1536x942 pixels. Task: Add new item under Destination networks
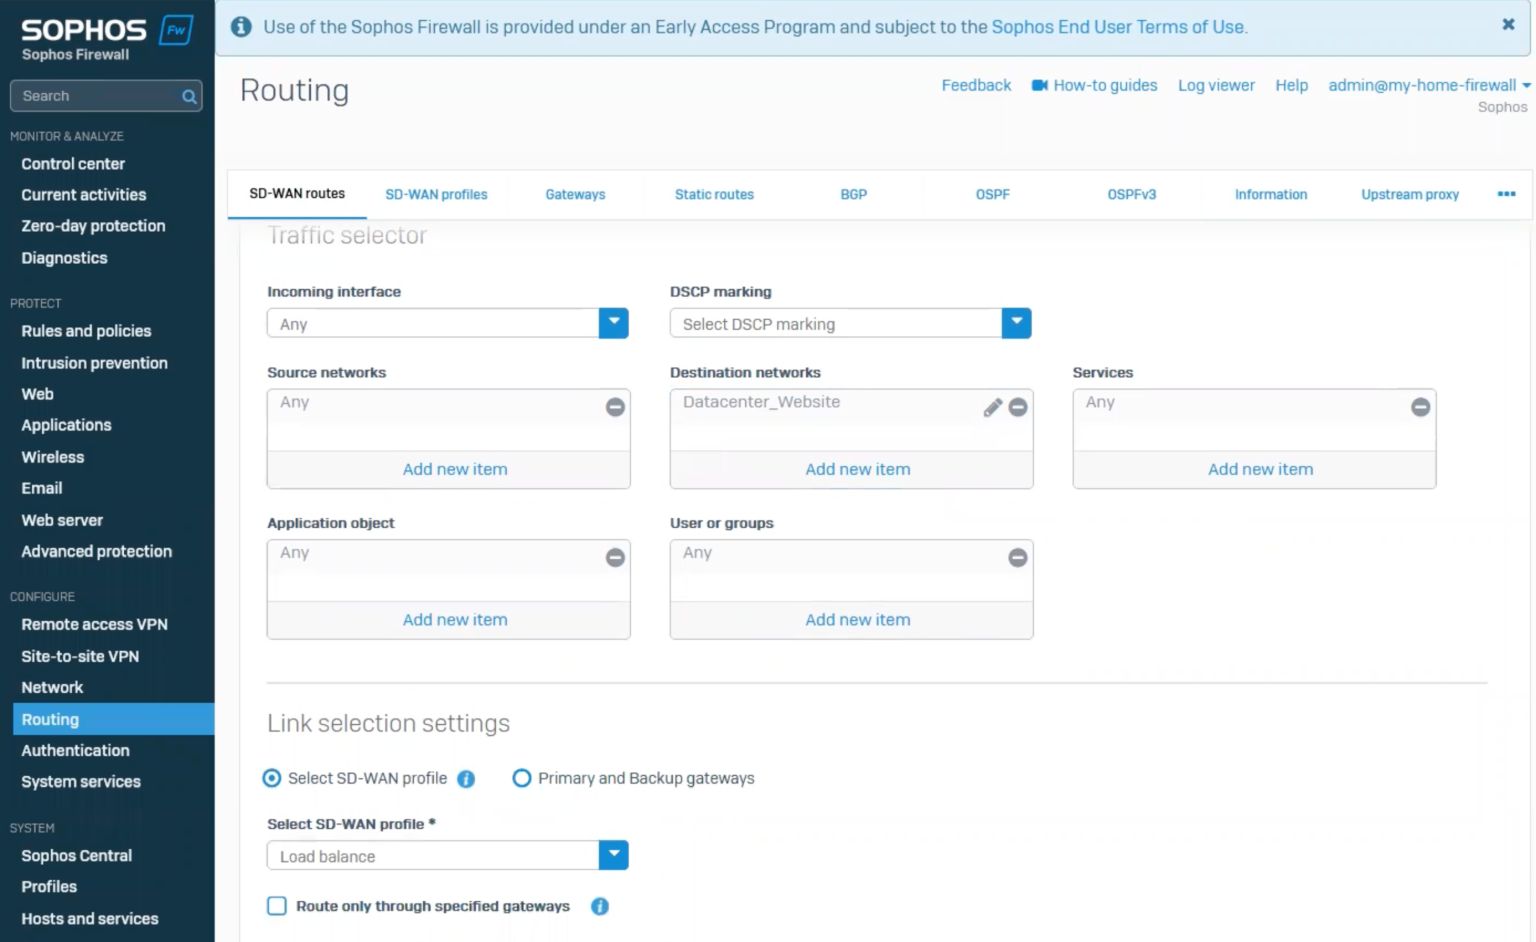click(x=857, y=469)
